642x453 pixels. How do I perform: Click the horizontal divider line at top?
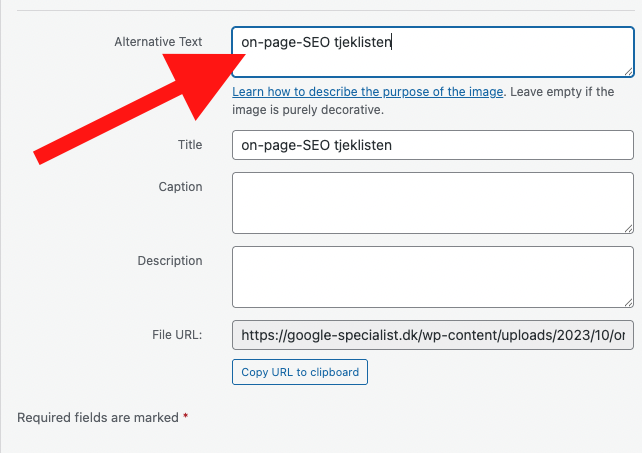pyautogui.click(x=320, y=11)
